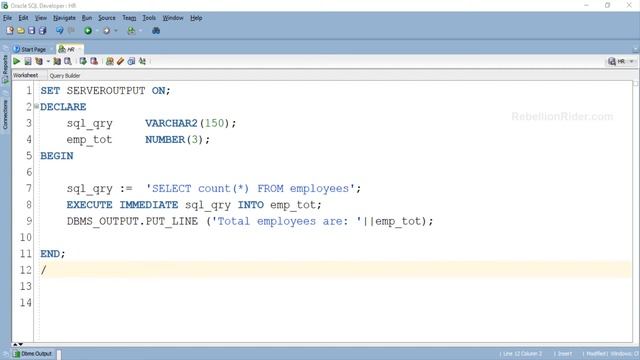This screenshot has width=640, height=360.
Task: Click 'VARCHAR2' on line 3
Action: 171,123
